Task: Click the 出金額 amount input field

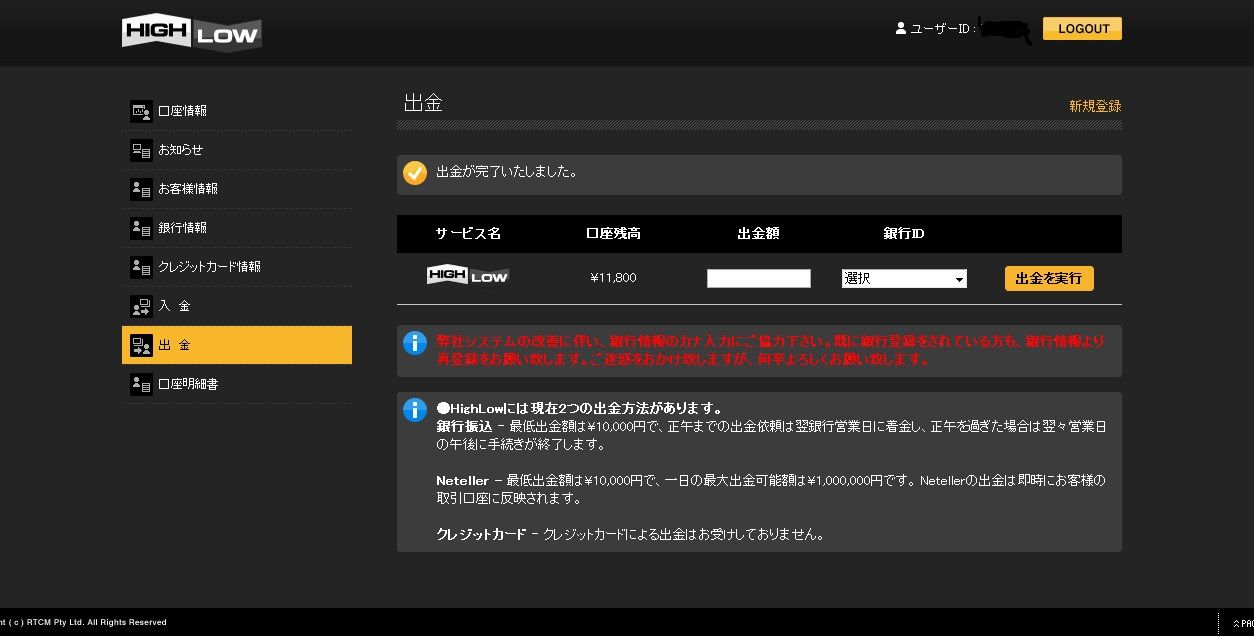Action: click(759, 278)
